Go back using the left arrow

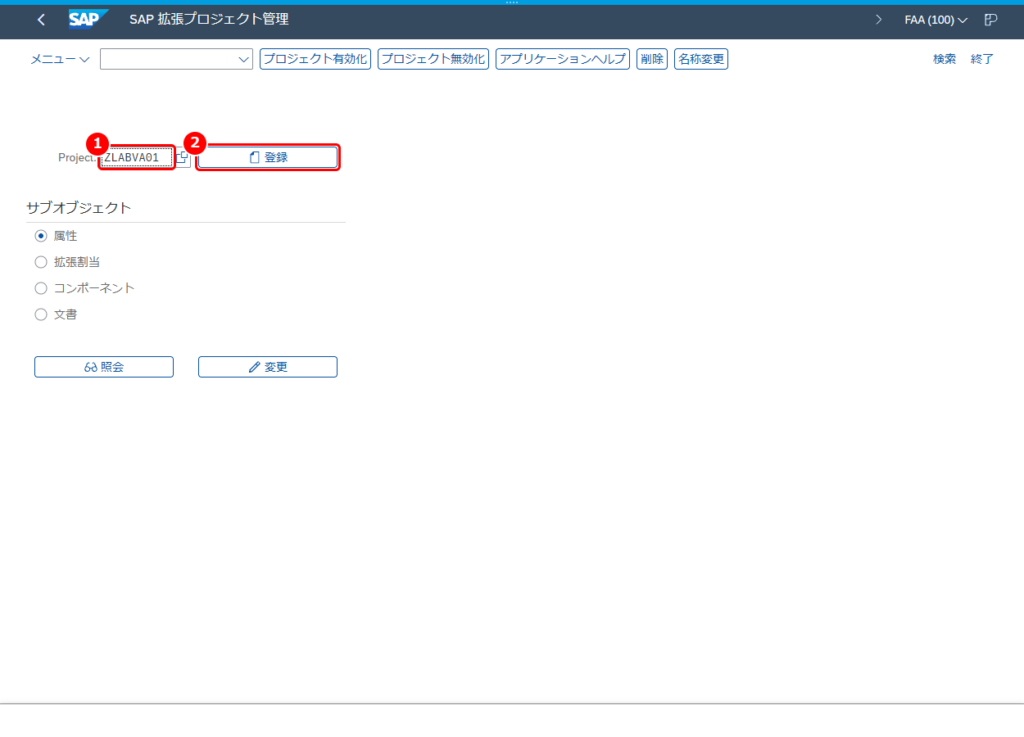[x=41, y=20]
